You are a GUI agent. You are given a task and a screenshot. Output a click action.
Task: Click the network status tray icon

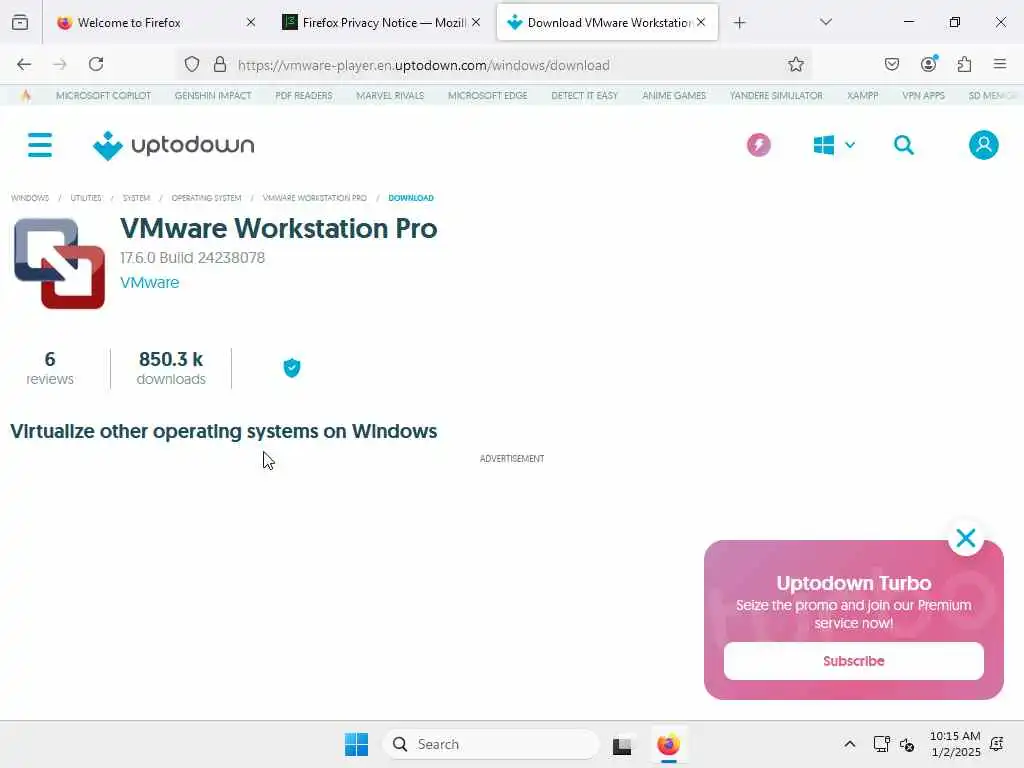coord(881,744)
